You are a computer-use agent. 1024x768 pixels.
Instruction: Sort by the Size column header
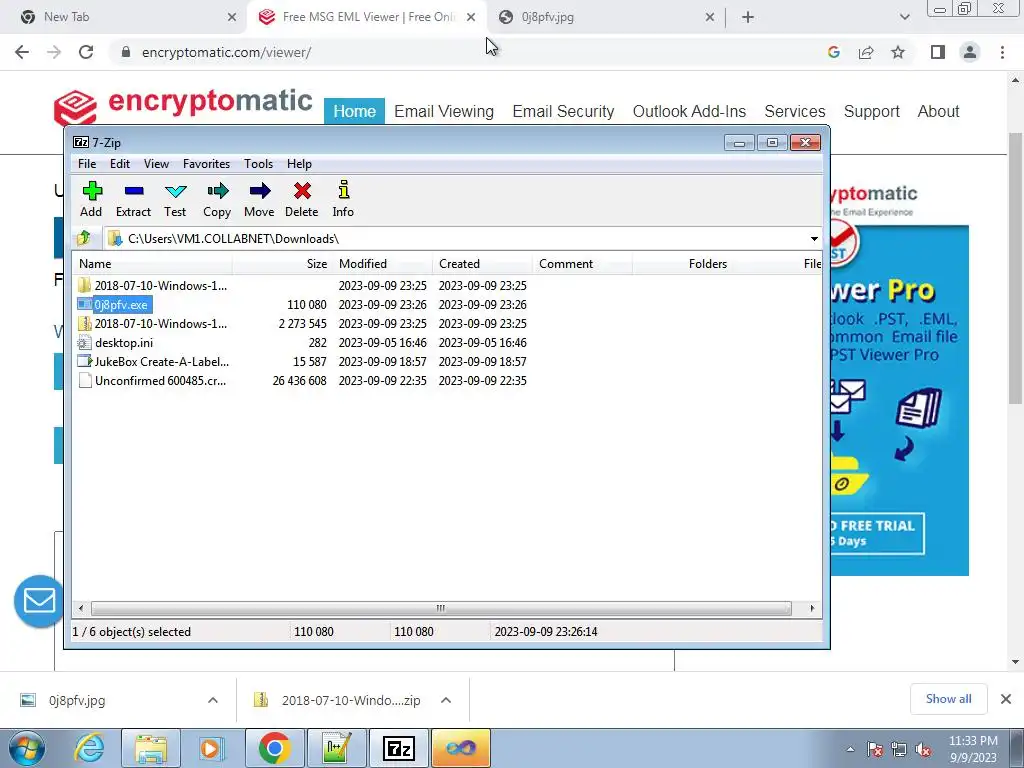click(x=283, y=264)
